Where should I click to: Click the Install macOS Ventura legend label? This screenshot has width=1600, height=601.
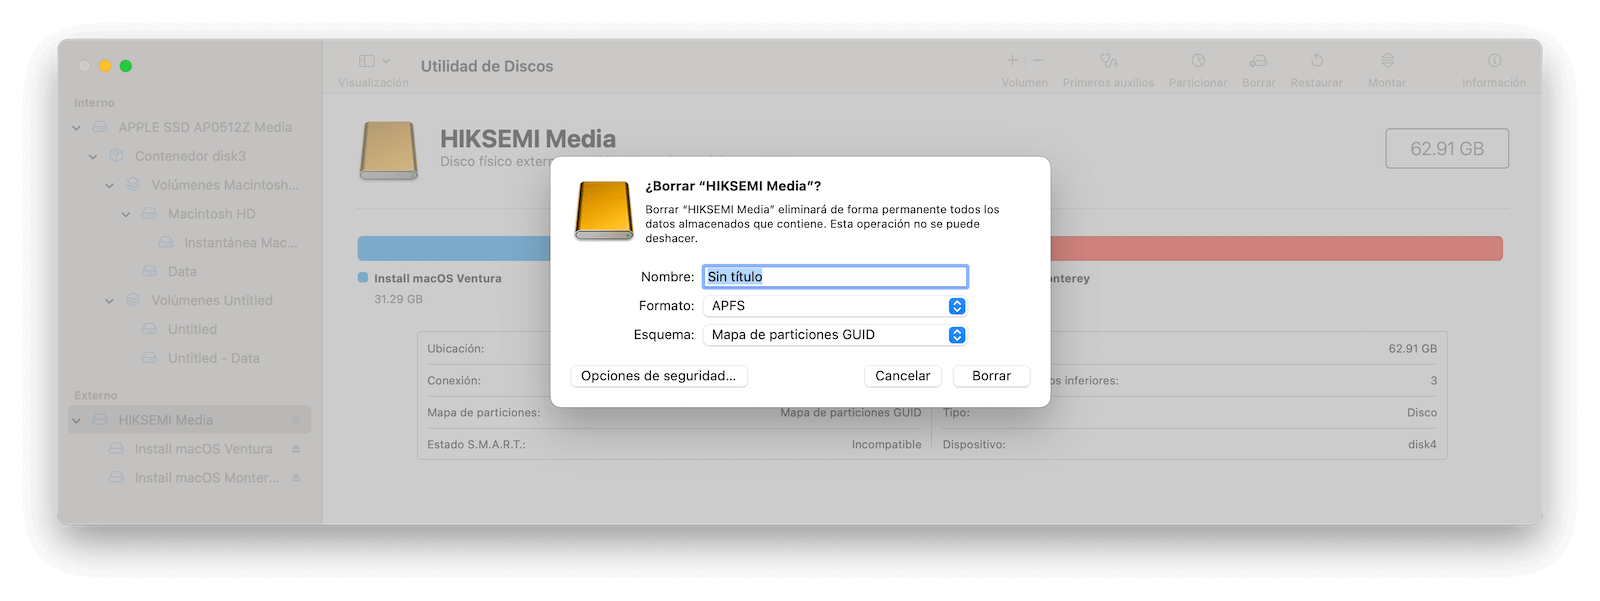(x=437, y=279)
